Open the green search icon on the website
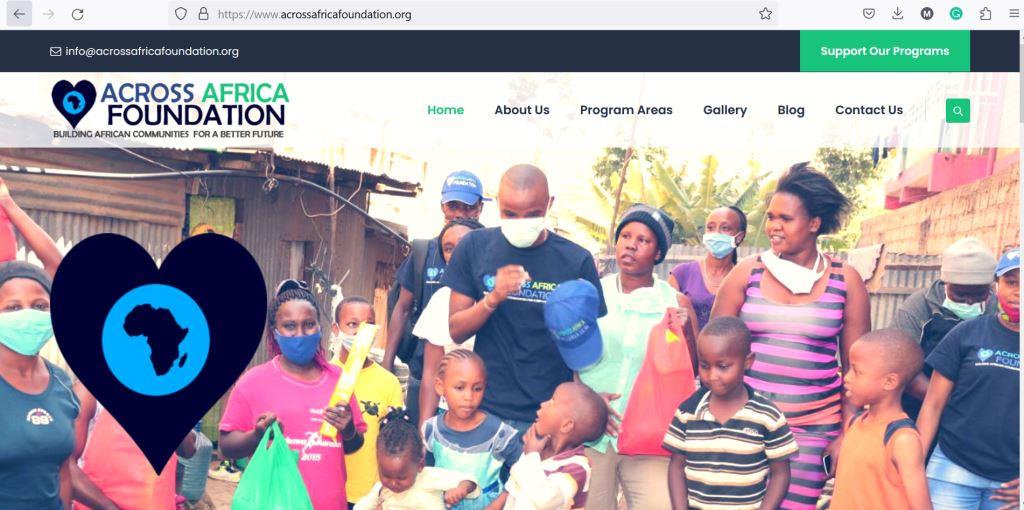The image size is (1024, 510). [957, 111]
